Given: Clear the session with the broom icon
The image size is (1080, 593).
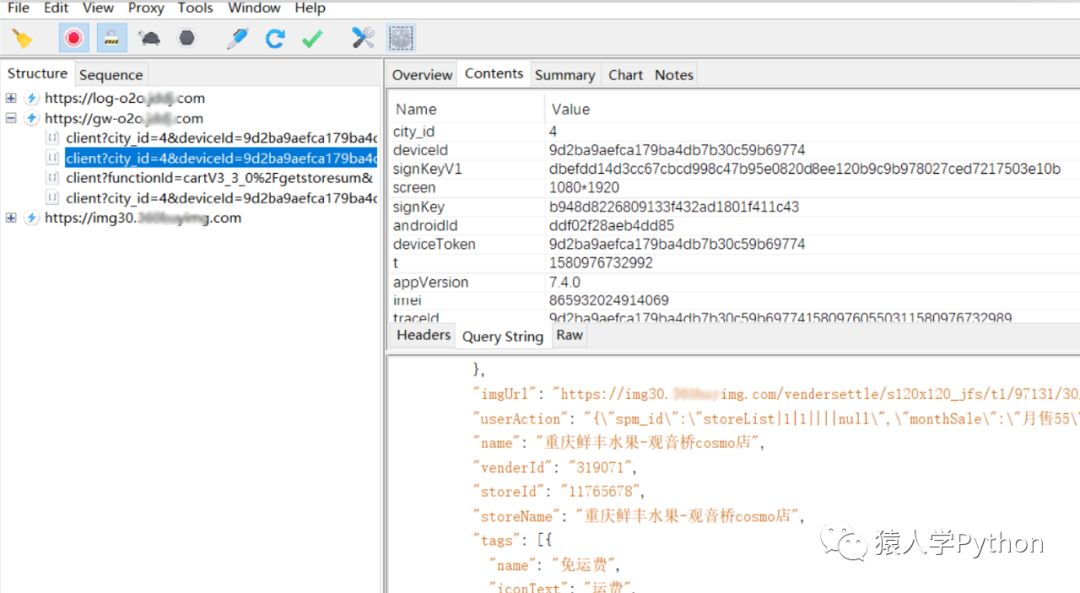Looking at the screenshot, I should (22, 38).
